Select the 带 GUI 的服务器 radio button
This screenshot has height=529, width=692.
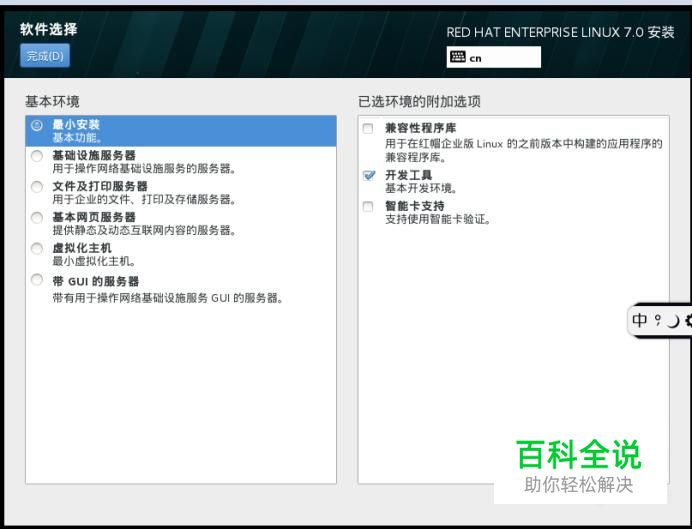37,280
